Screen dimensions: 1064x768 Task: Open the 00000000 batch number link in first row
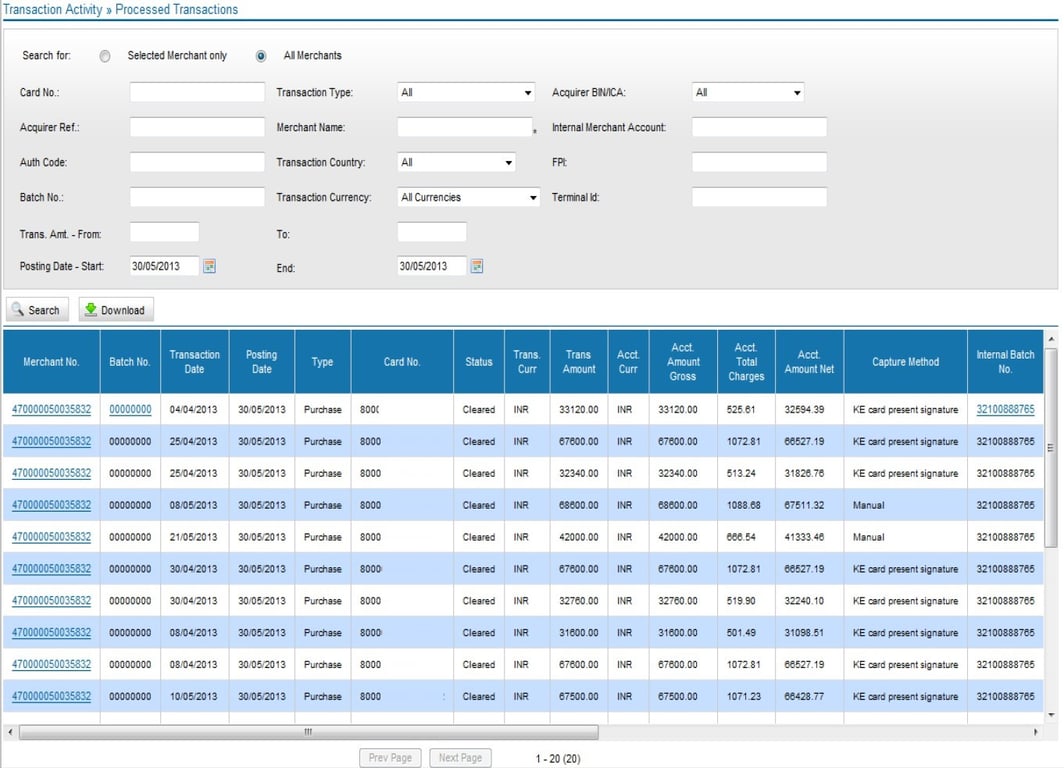tap(130, 409)
